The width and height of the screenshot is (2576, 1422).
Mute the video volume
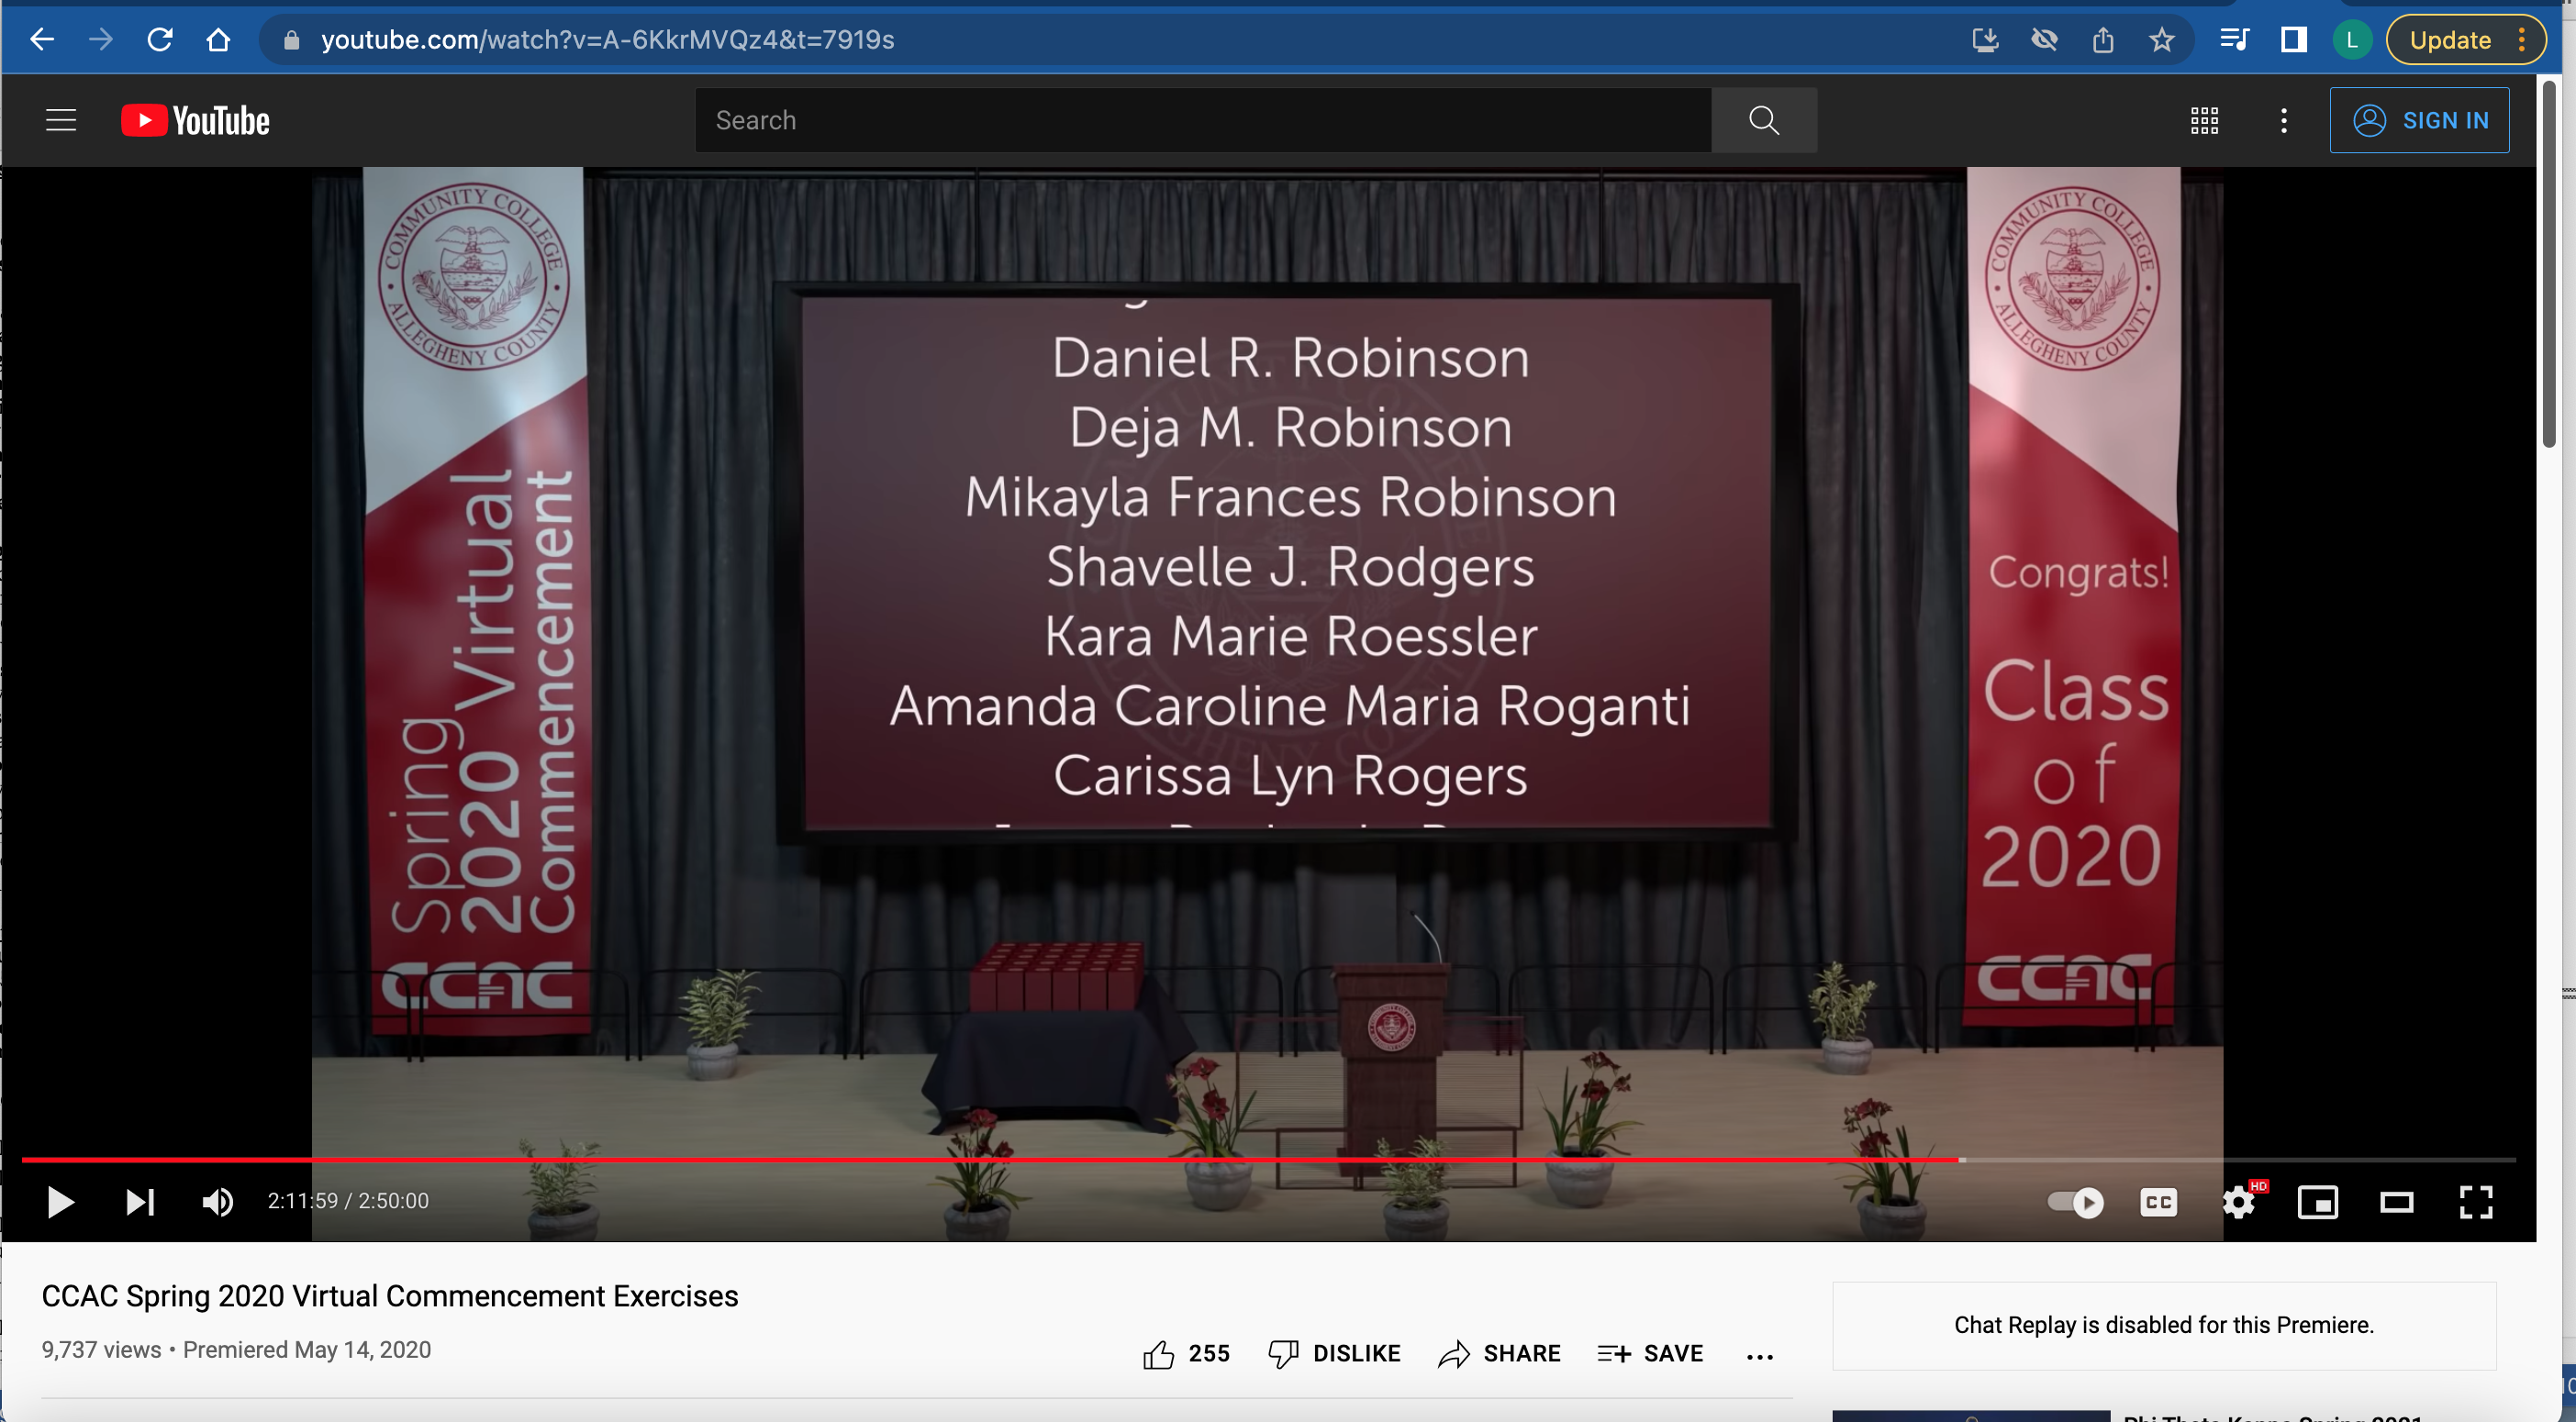tap(218, 1201)
